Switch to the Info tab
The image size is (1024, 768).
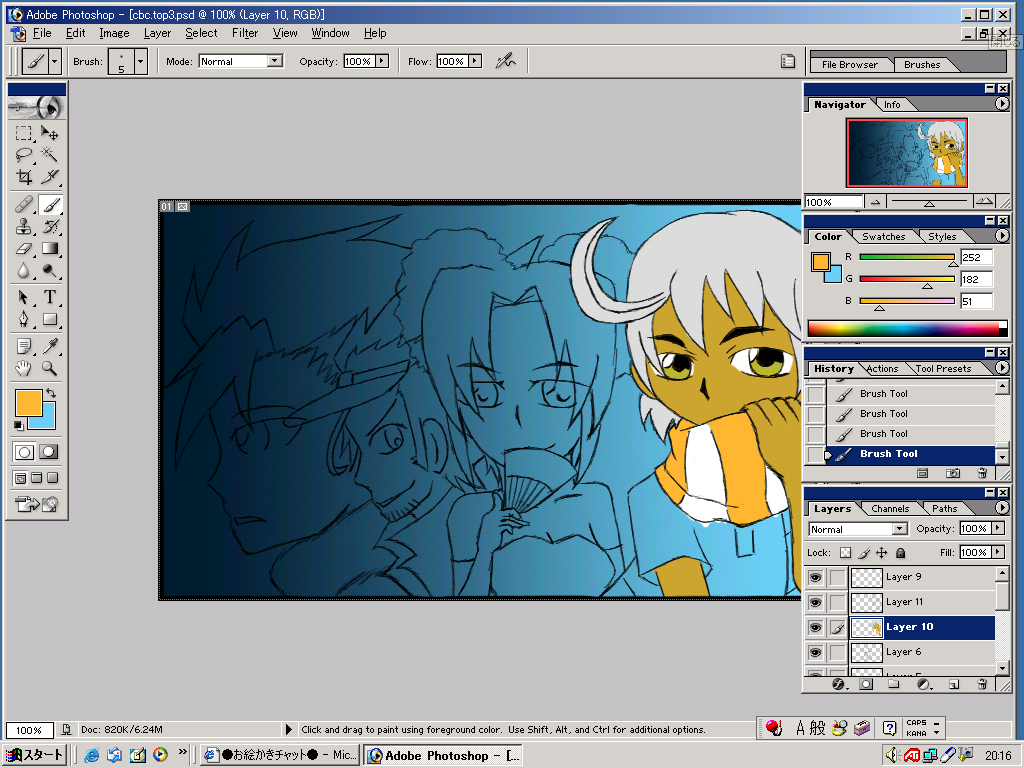click(x=892, y=104)
